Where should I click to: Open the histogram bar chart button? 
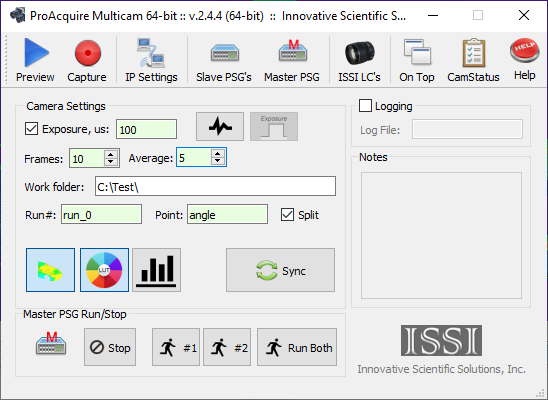(x=157, y=270)
